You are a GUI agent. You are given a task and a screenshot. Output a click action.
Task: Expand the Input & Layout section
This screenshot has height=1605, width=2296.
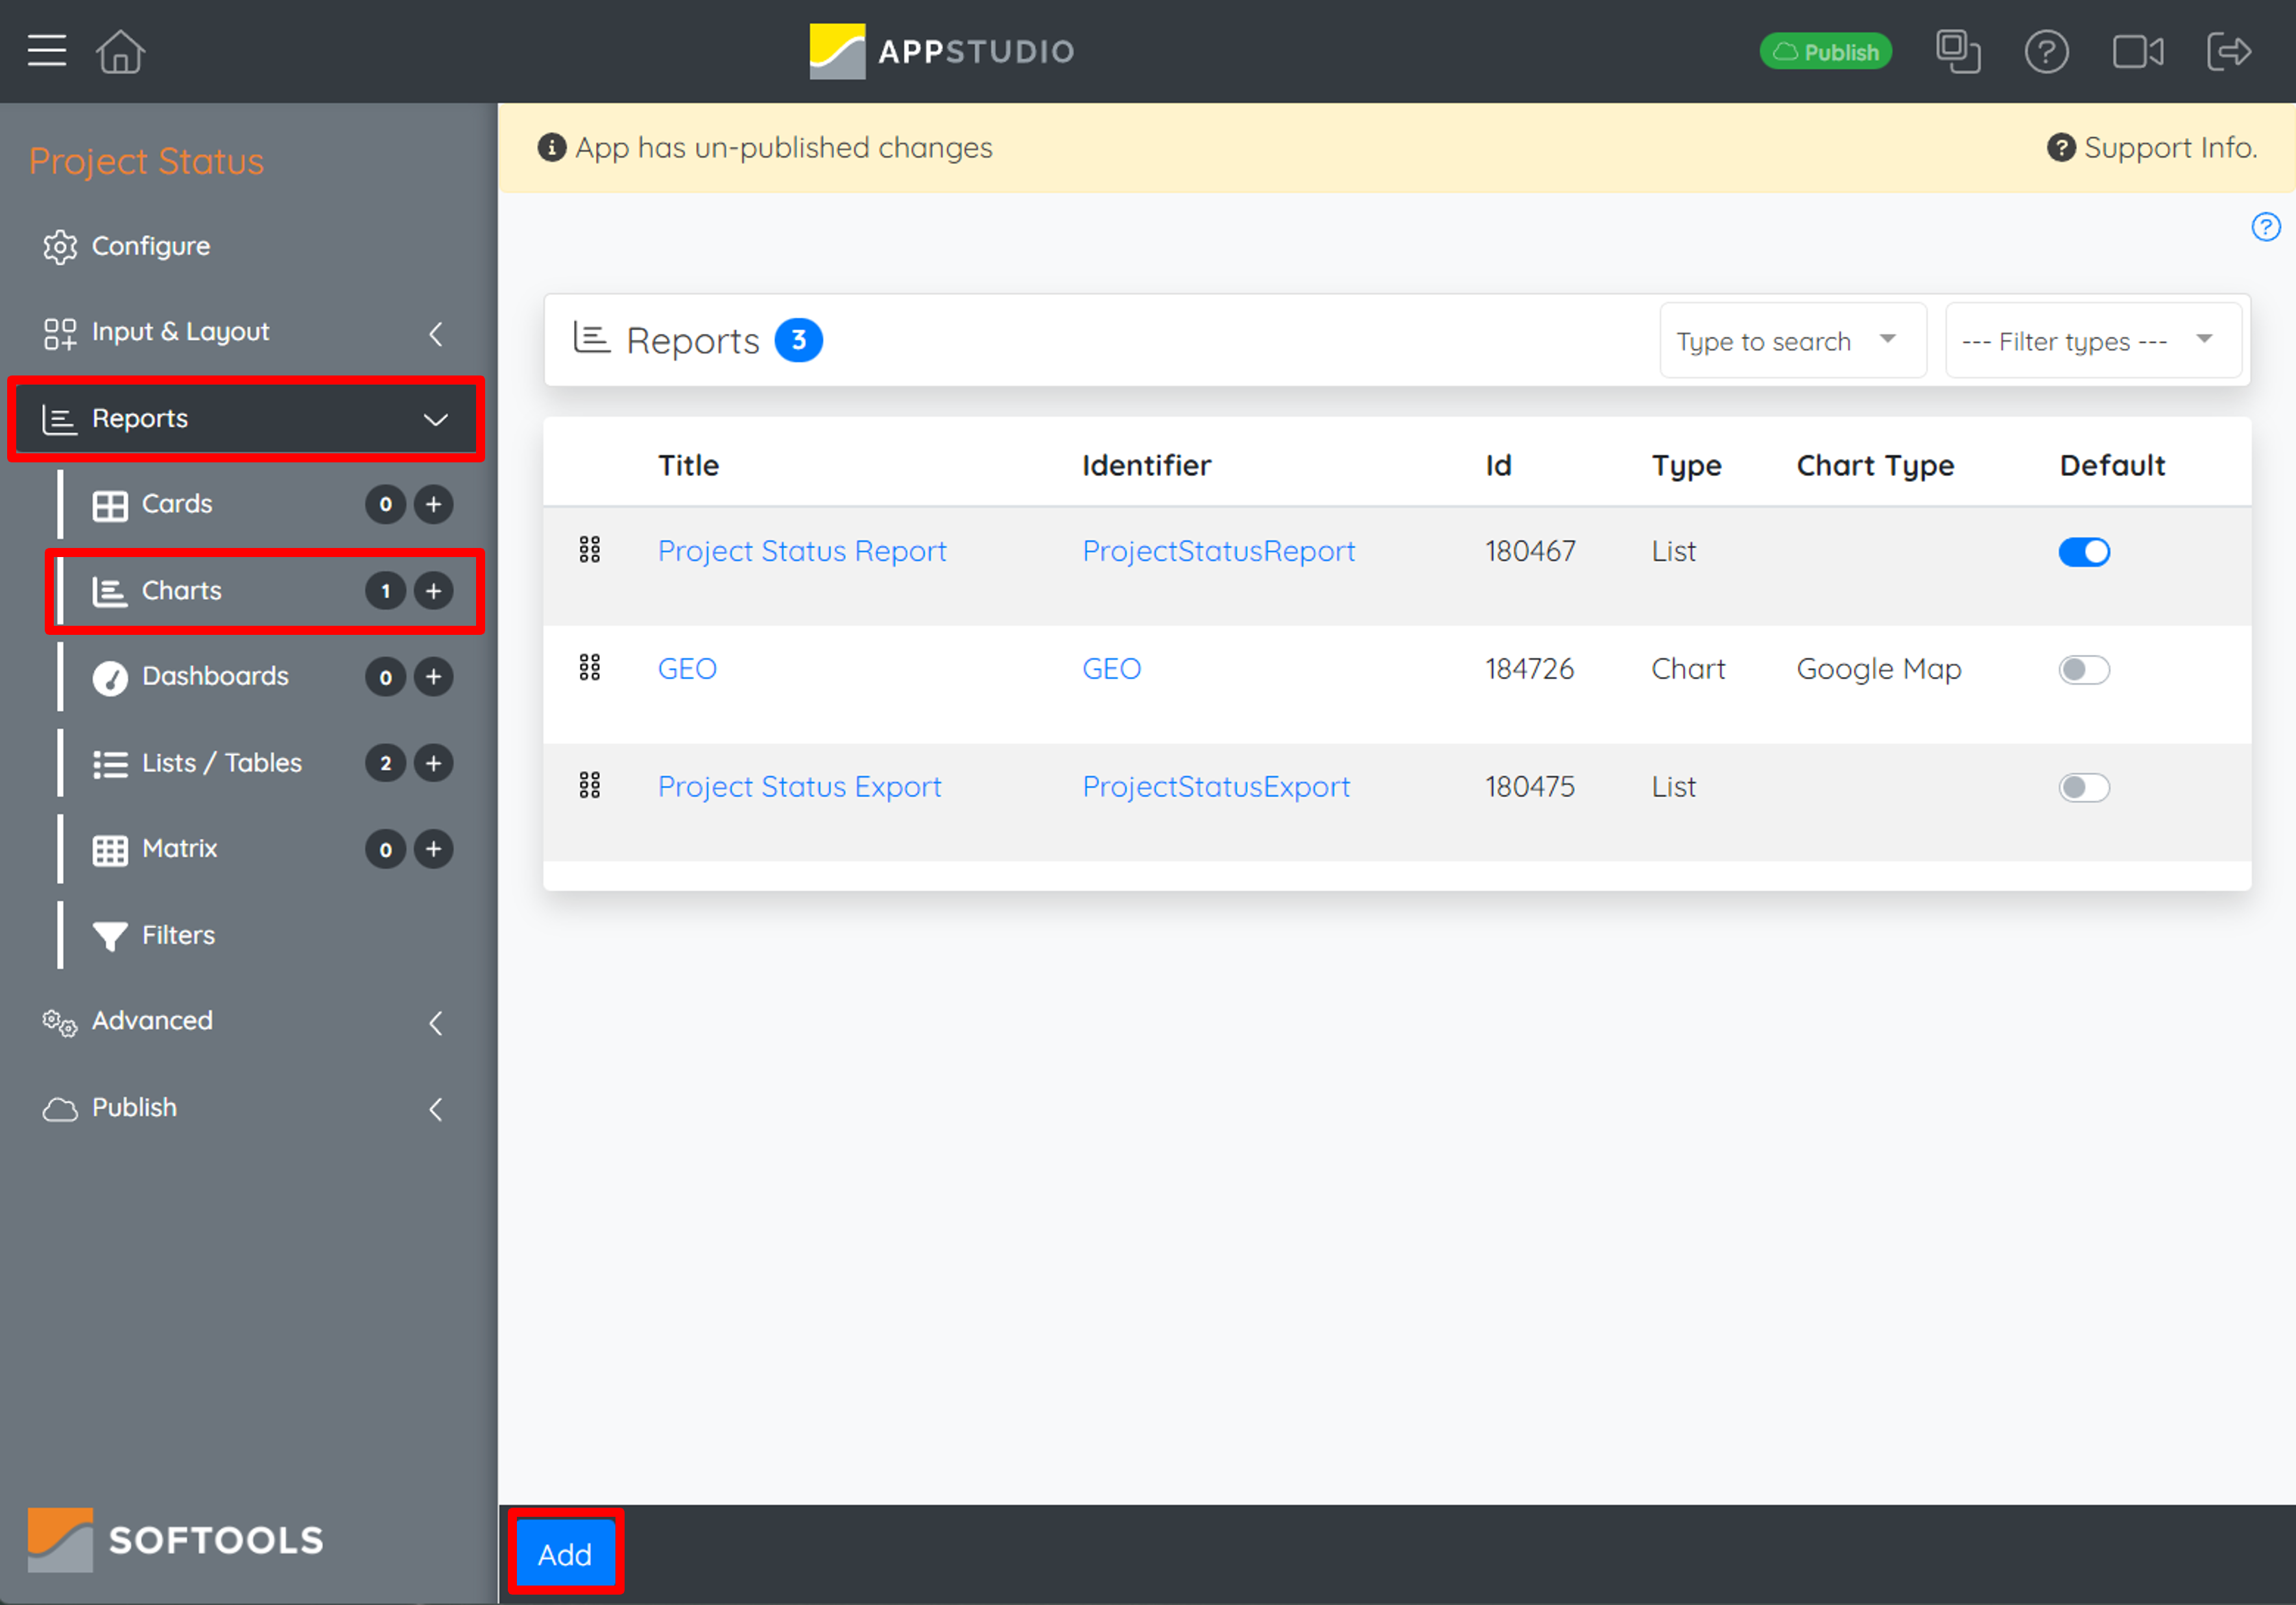point(436,333)
